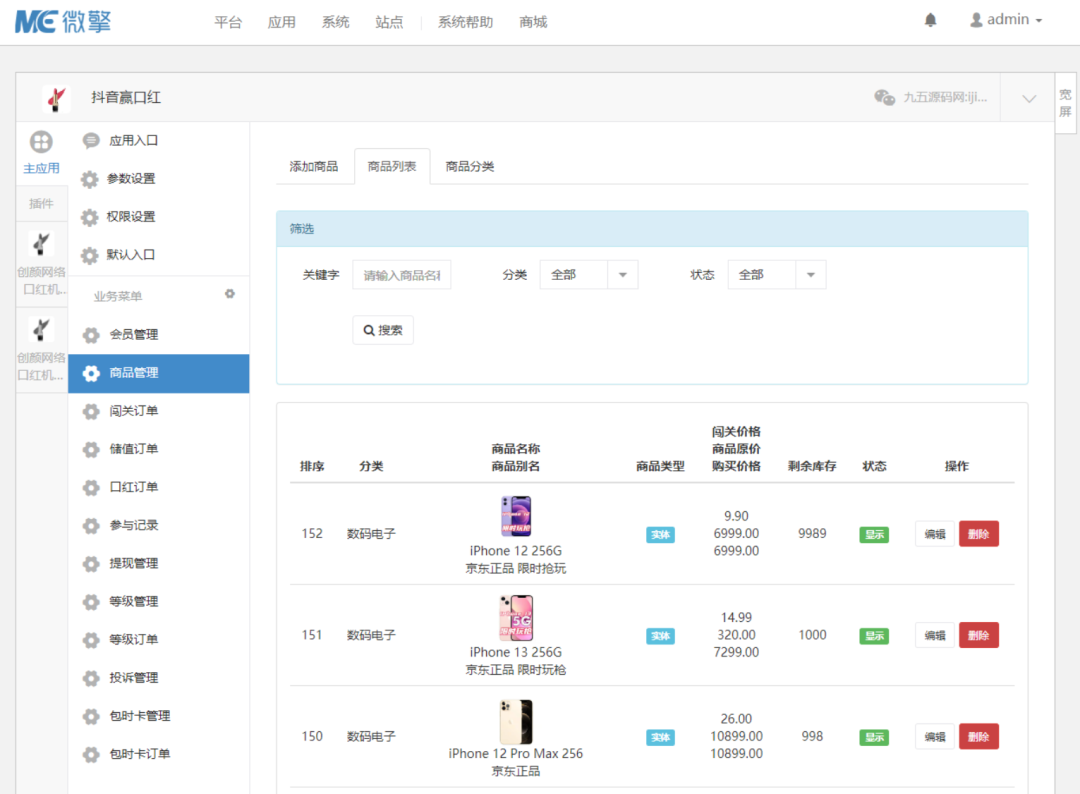Open the admin user dropdown
This screenshot has height=794, width=1080.
coord(1006,20)
